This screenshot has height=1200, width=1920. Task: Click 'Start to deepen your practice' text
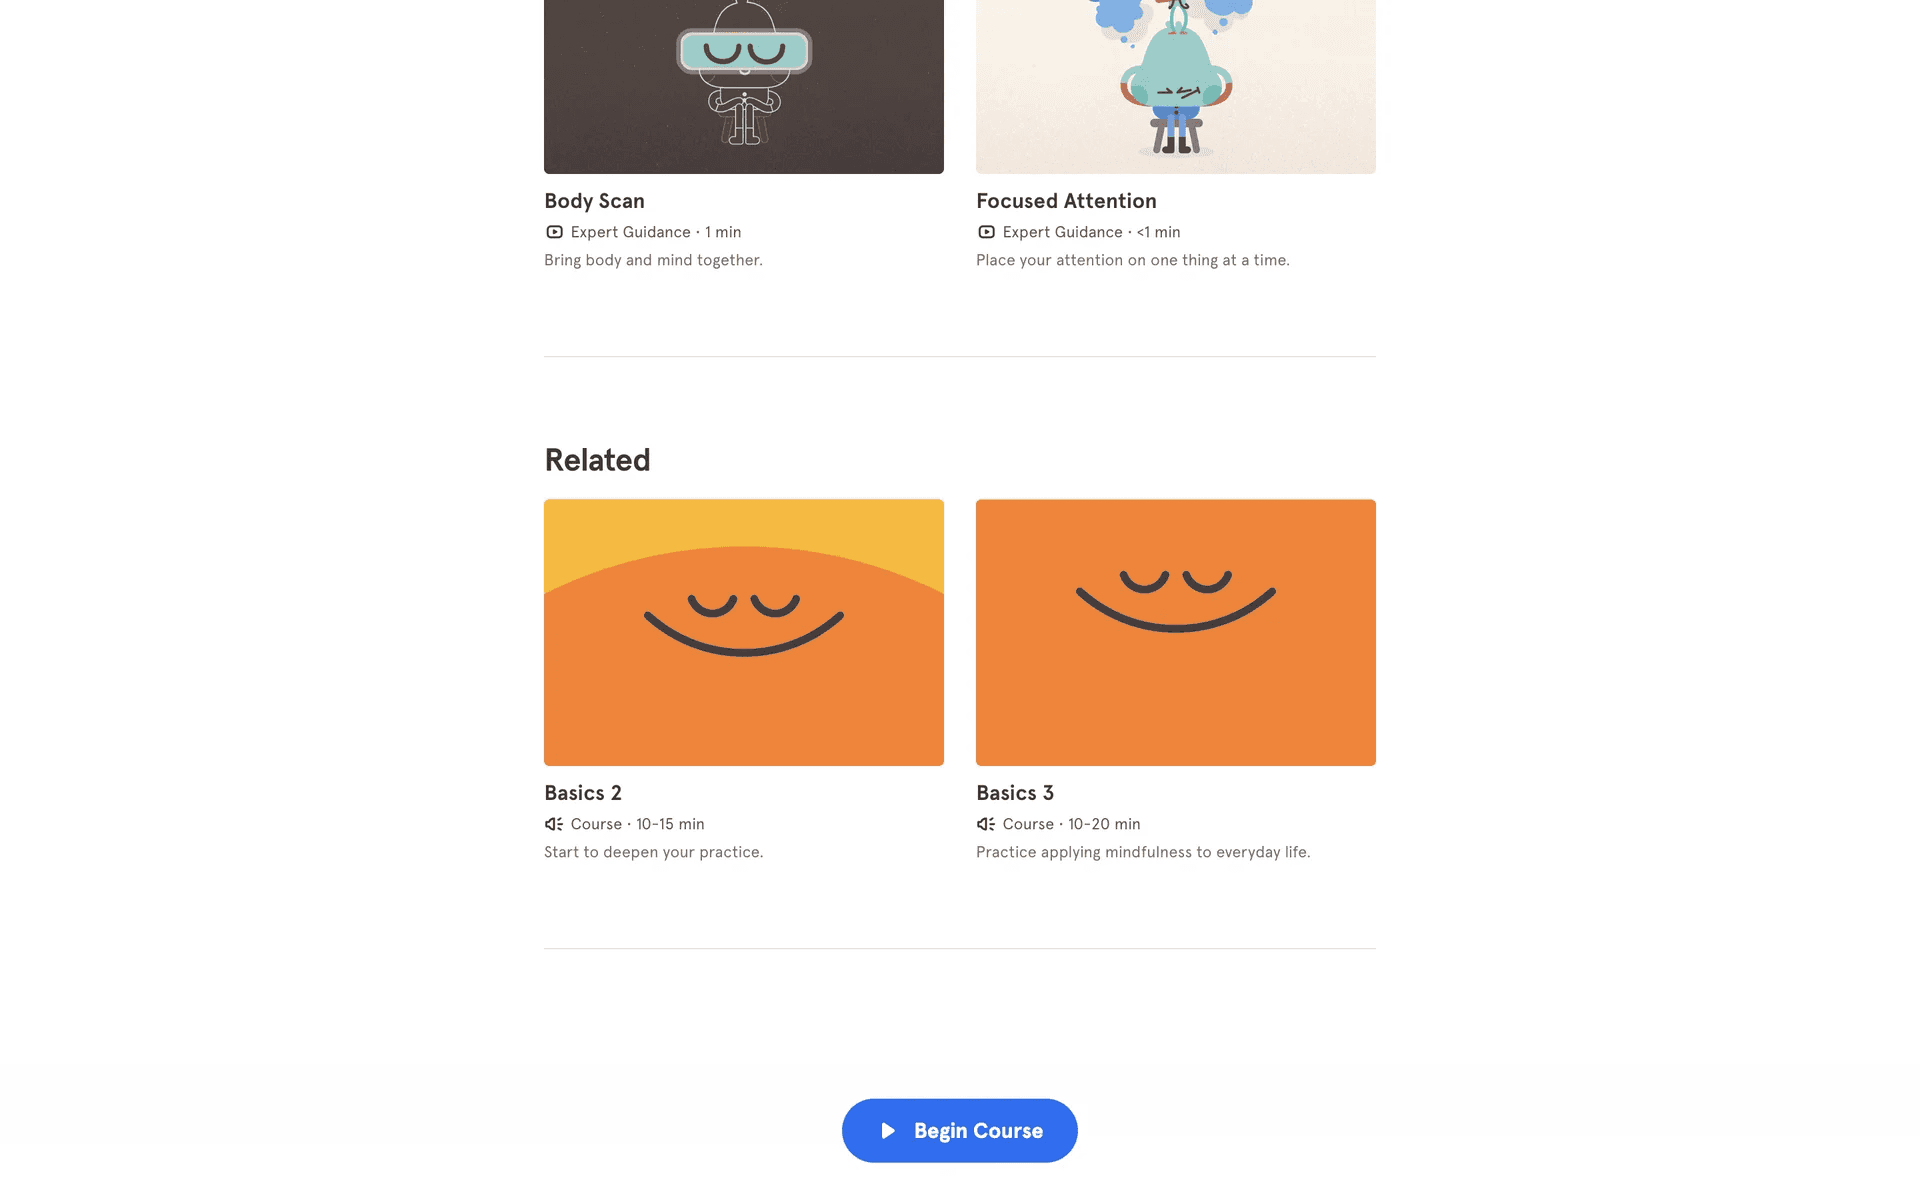pyautogui.click(x=653, y=852)
